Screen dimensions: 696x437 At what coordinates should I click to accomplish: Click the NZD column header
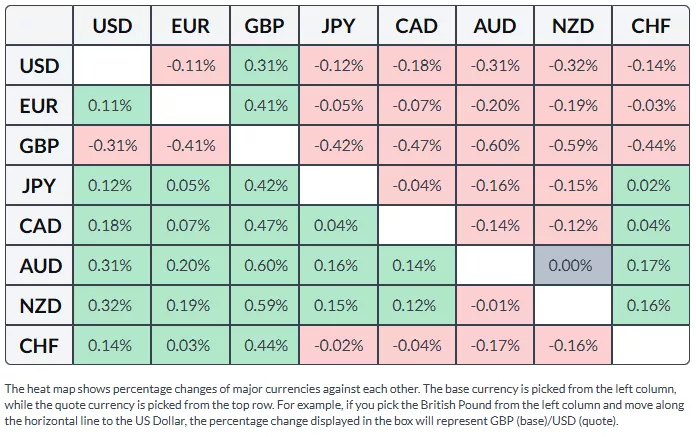click(x=573, y=26)
